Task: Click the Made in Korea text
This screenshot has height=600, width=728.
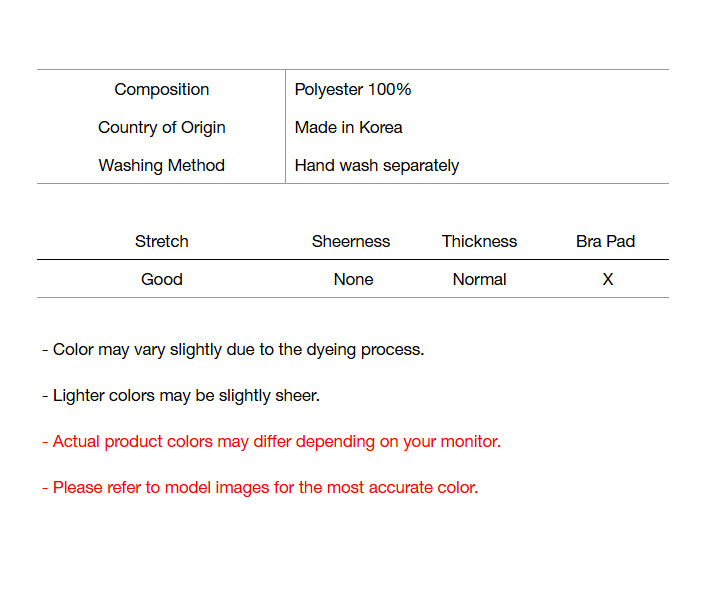Action: click(348, 128)
